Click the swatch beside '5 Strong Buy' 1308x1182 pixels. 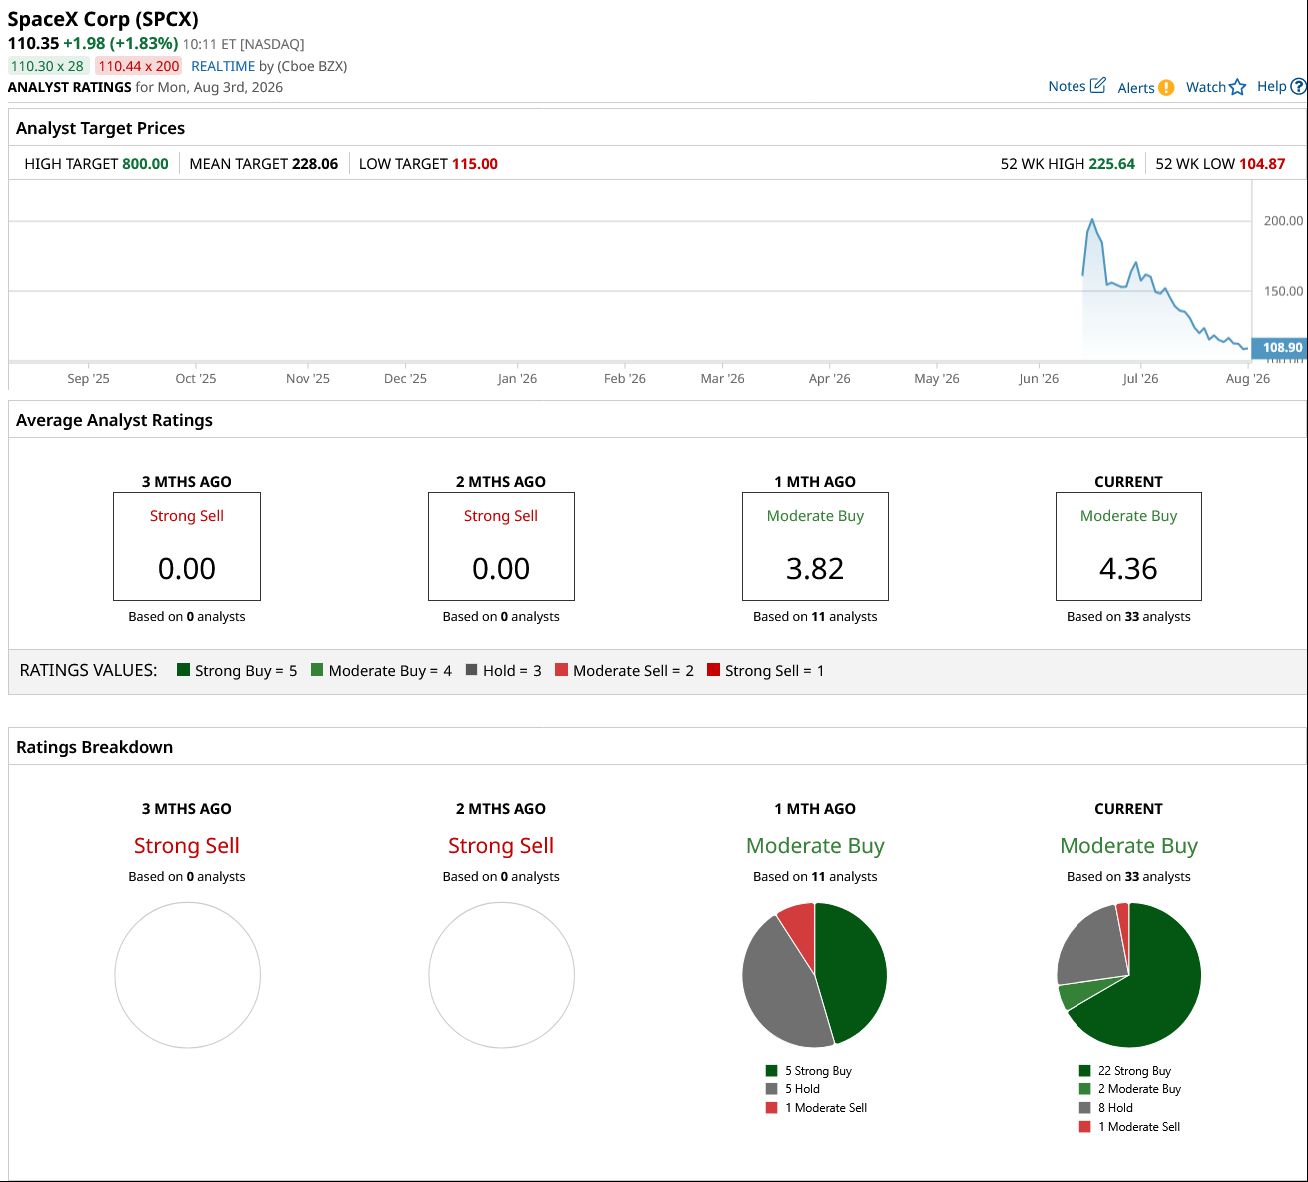click(771, 1071)
